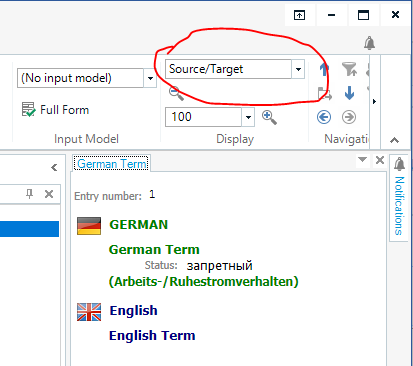The height and width of the screenshot is (366, 413).
Task: Open the Source/Target layout dropdown arrow
Action: (298, 69)
